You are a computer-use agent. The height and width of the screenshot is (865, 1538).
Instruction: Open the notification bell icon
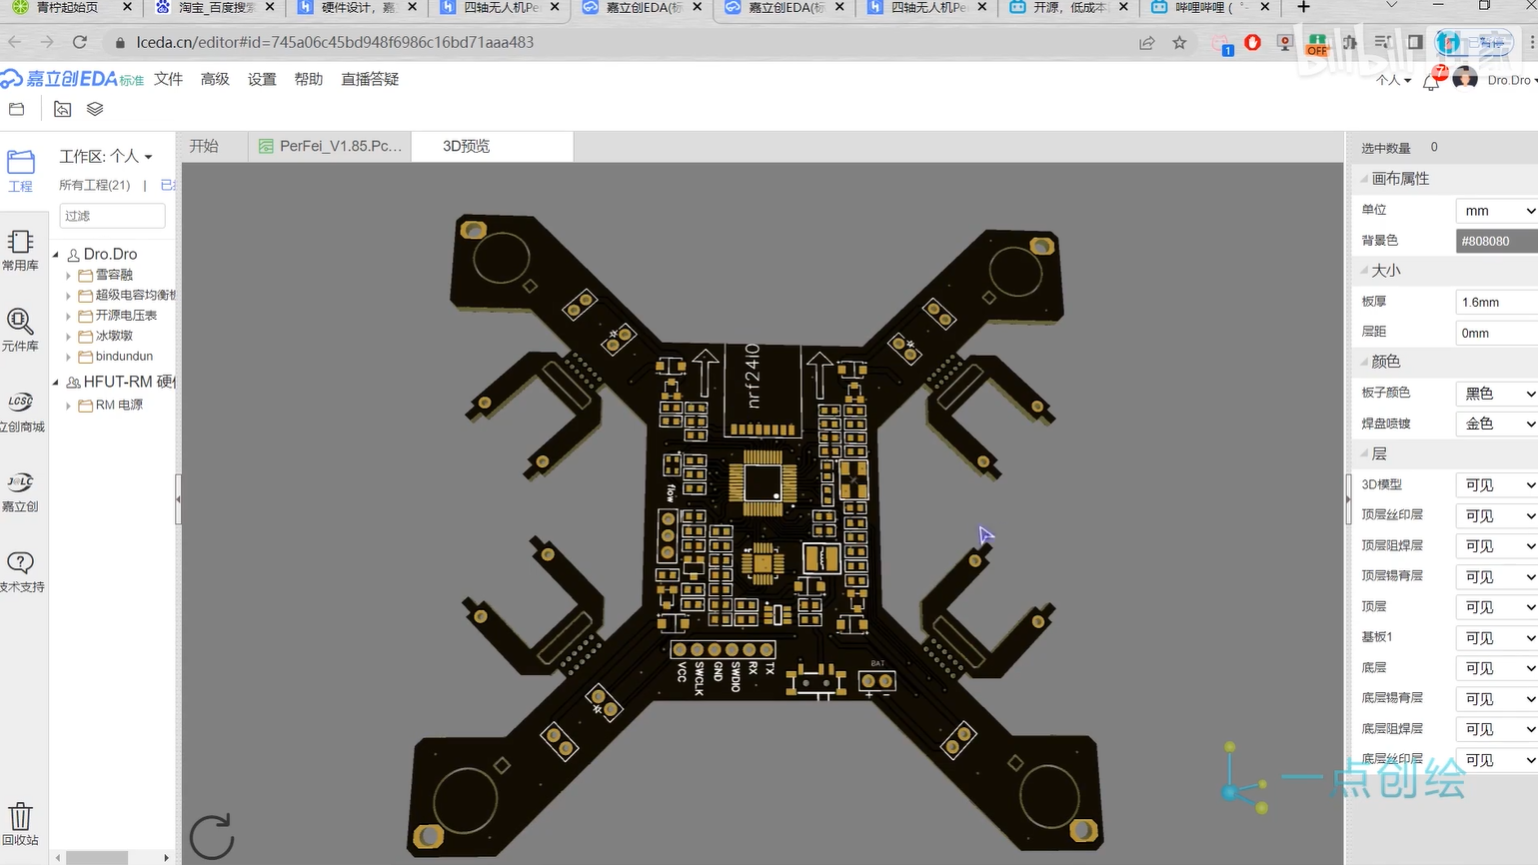click(x=1432, y=80)
